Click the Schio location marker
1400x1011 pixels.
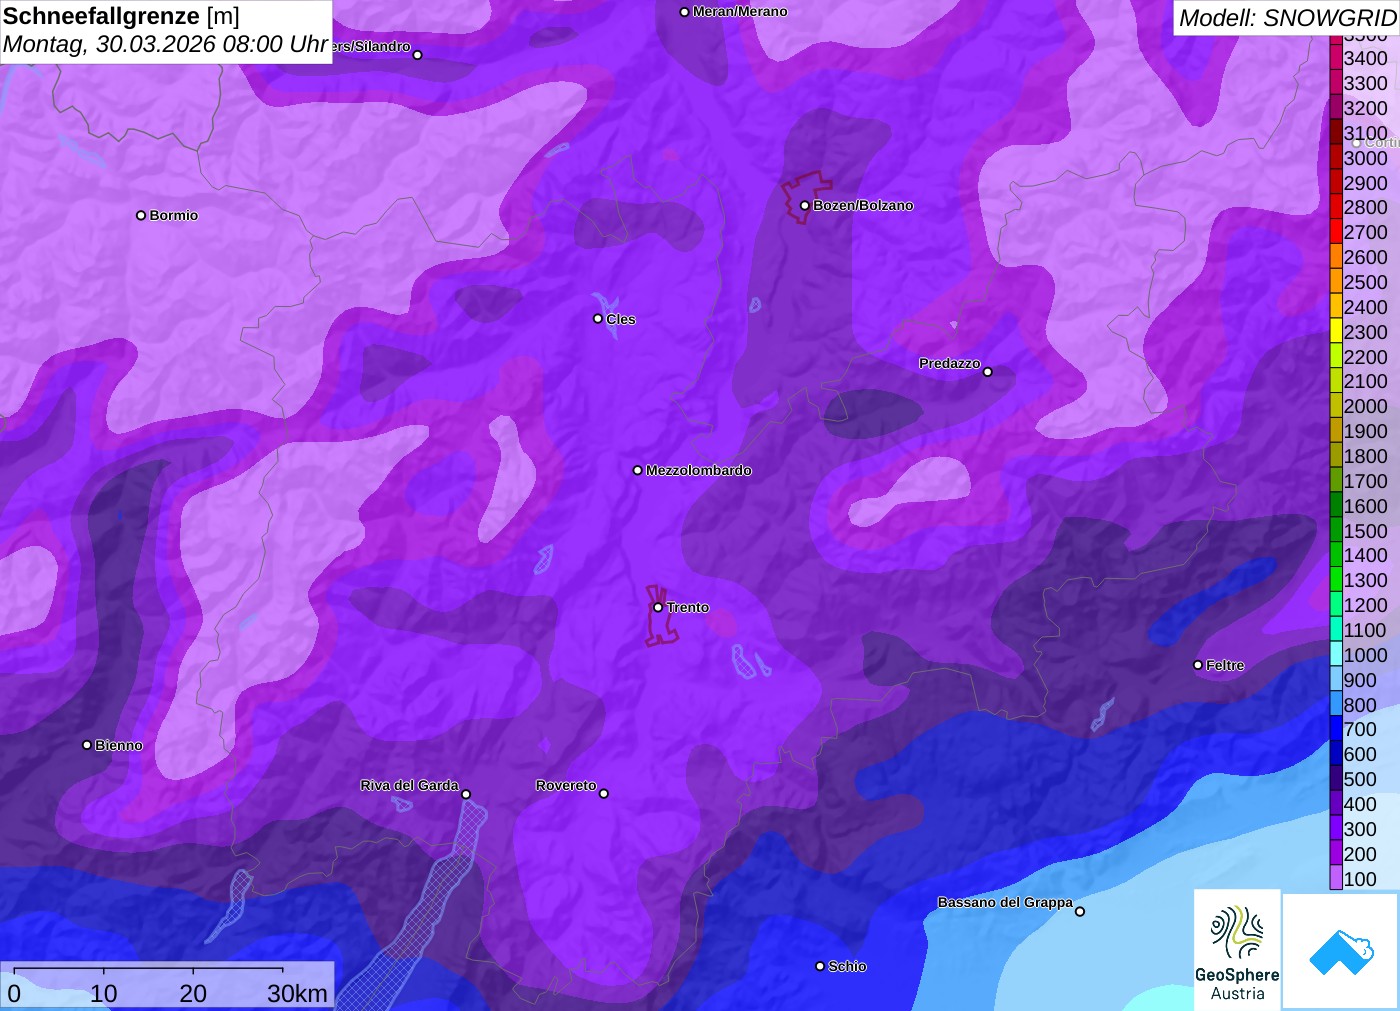(x=820, y=966)
